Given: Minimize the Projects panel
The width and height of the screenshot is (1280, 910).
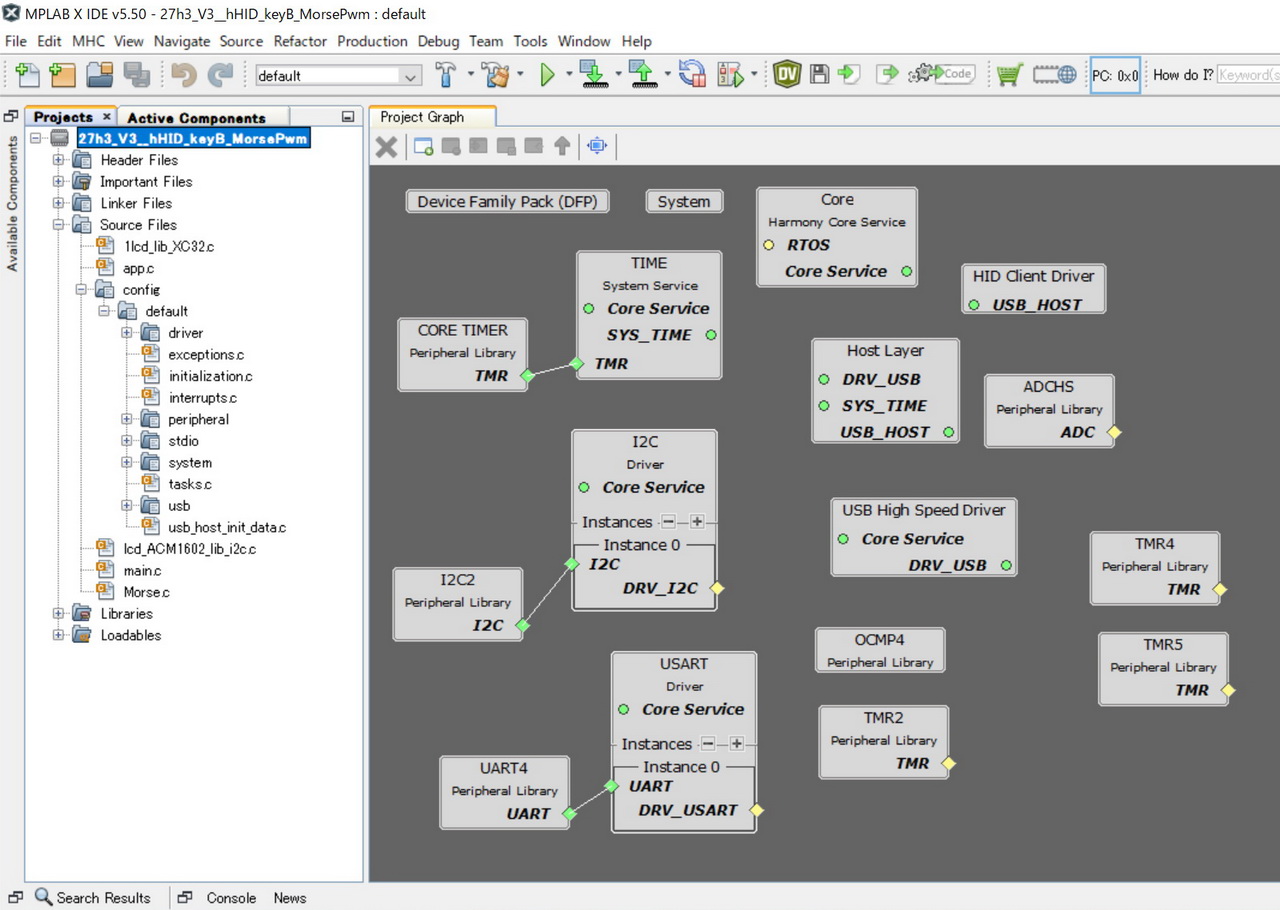Looking at the screenshot, I should click(x=348, y=117).
